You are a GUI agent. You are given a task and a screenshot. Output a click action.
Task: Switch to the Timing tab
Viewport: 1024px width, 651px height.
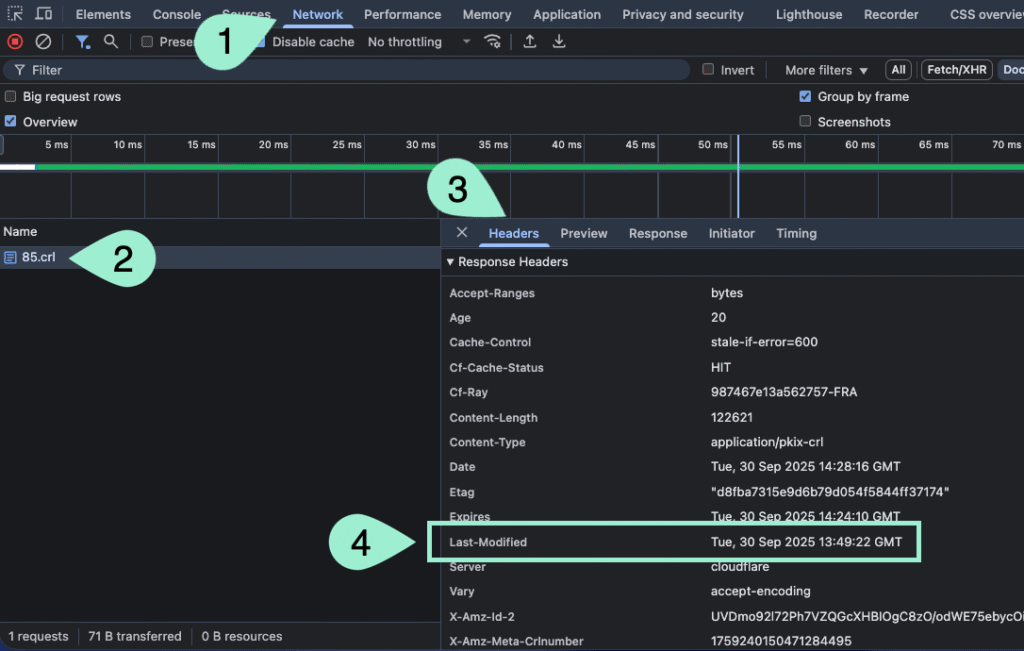pos(796,233)
